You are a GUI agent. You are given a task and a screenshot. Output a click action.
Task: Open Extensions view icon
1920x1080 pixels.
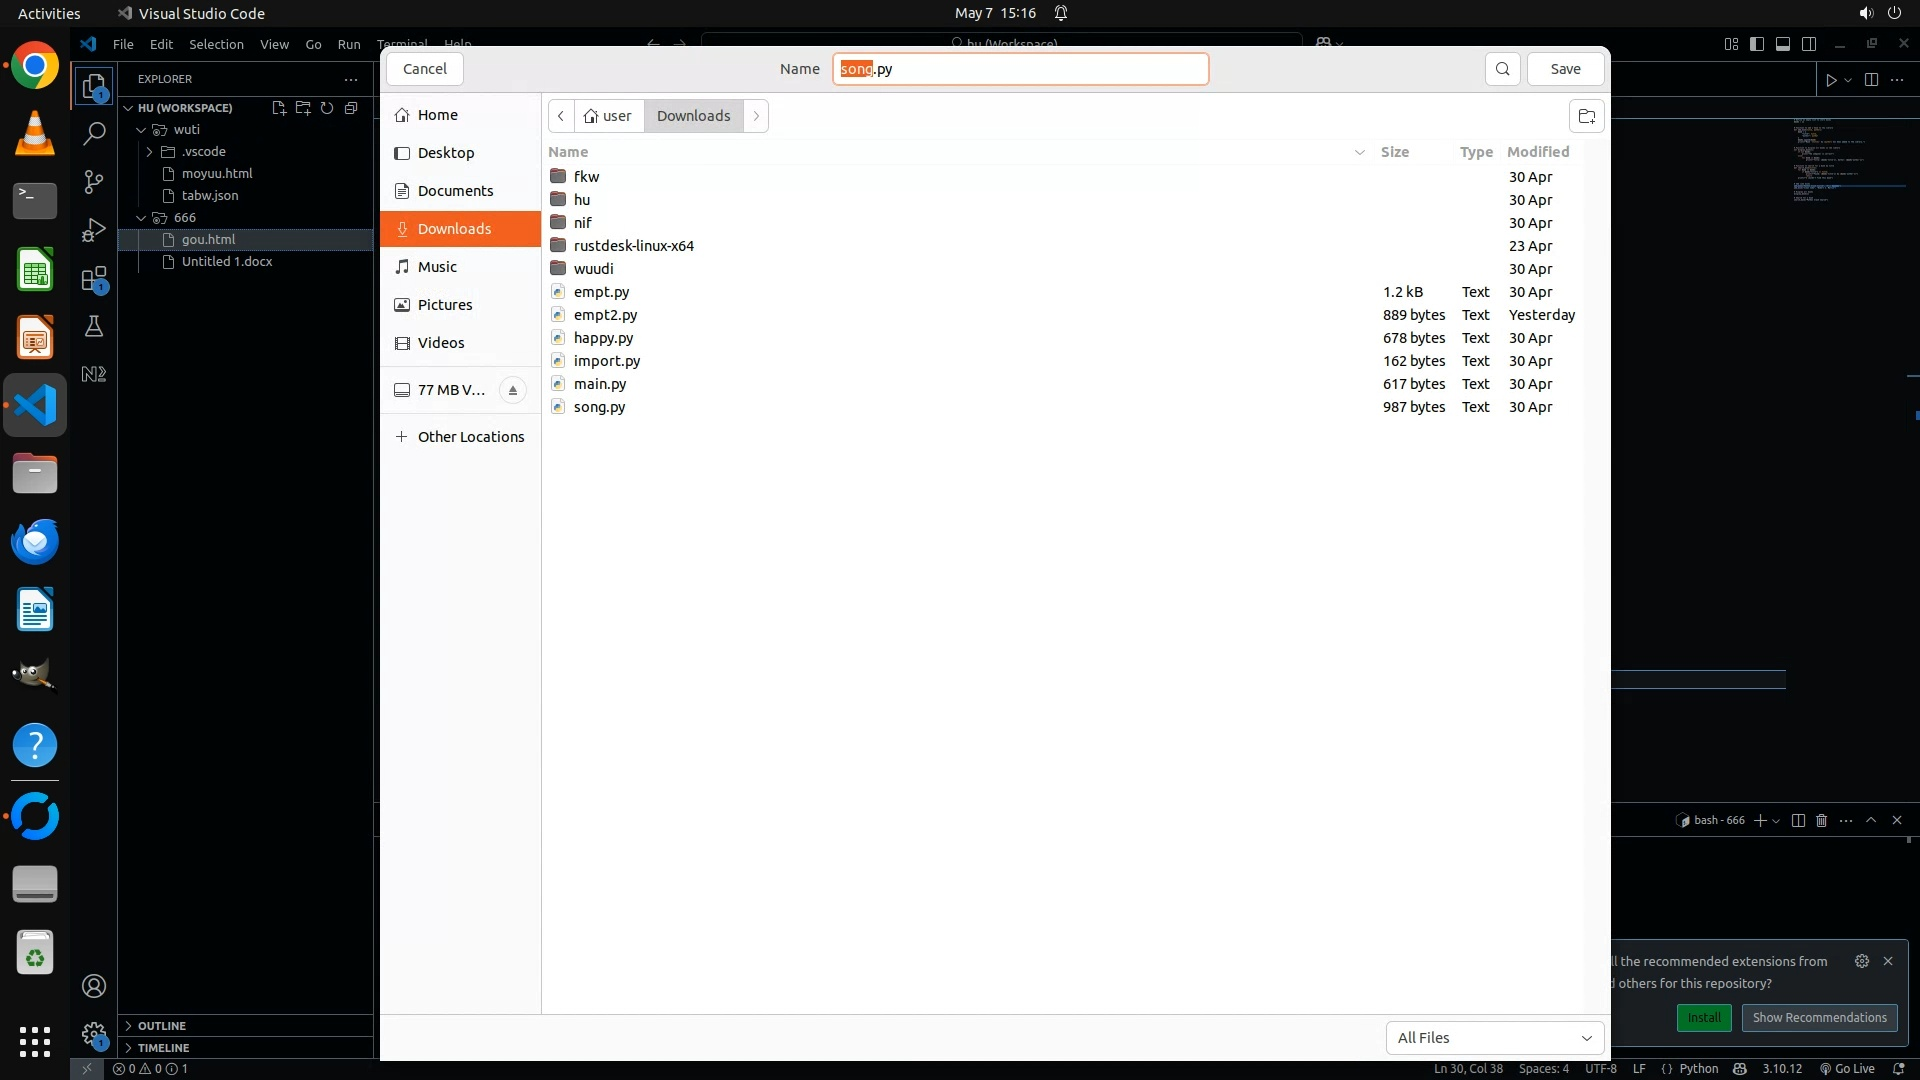(94, 279)
